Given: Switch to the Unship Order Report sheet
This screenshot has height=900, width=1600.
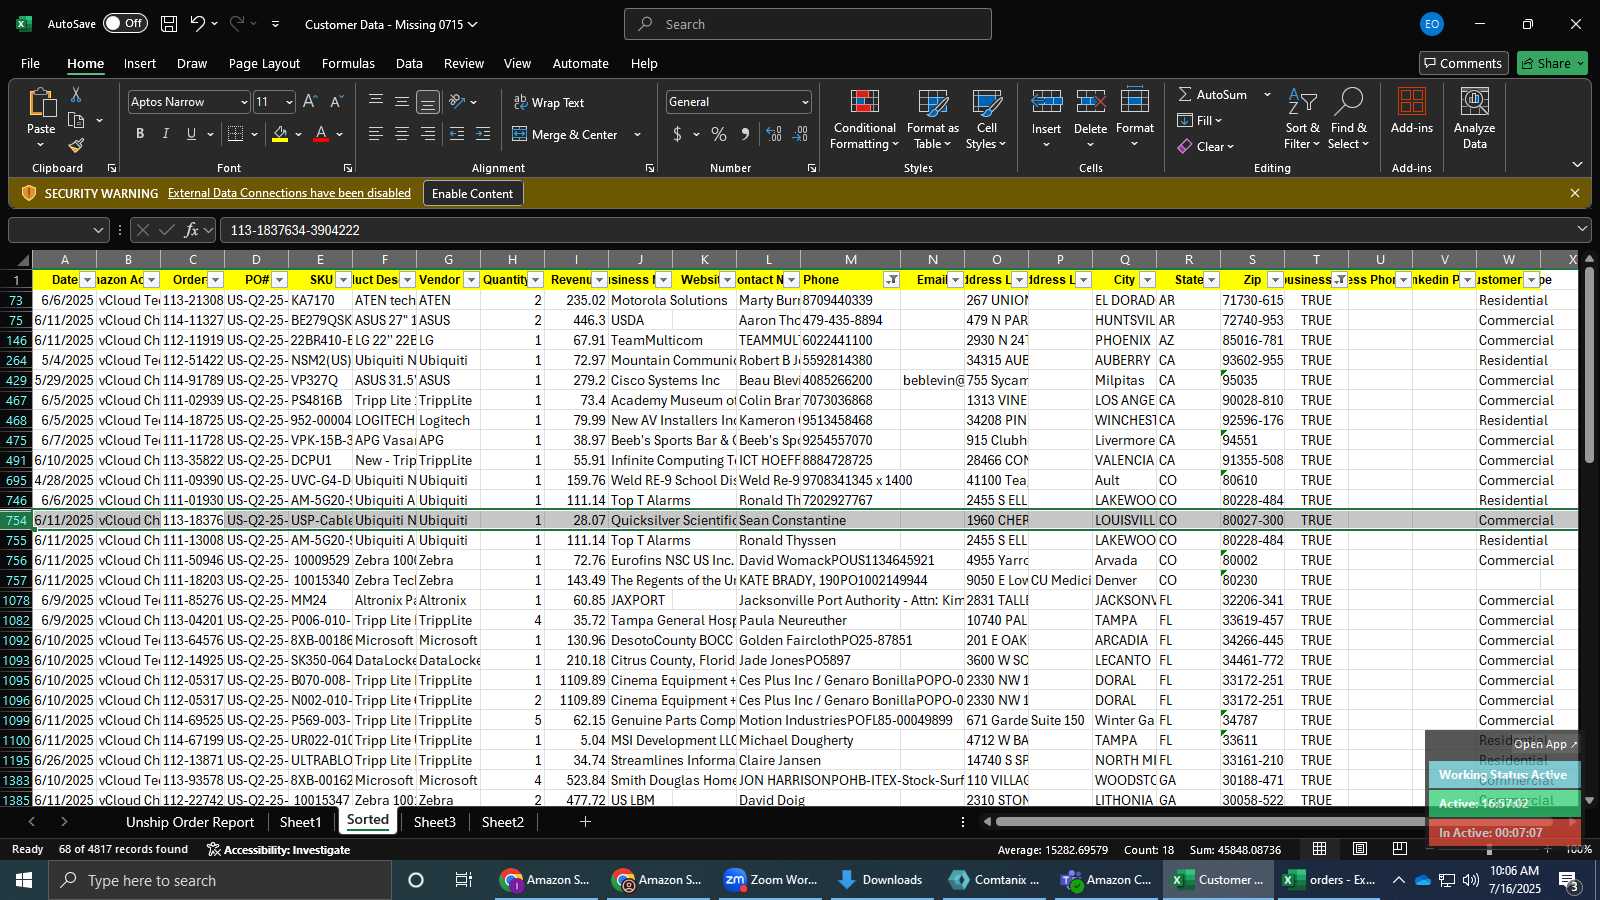Looking at the screenshot, I should coord(190,822).
